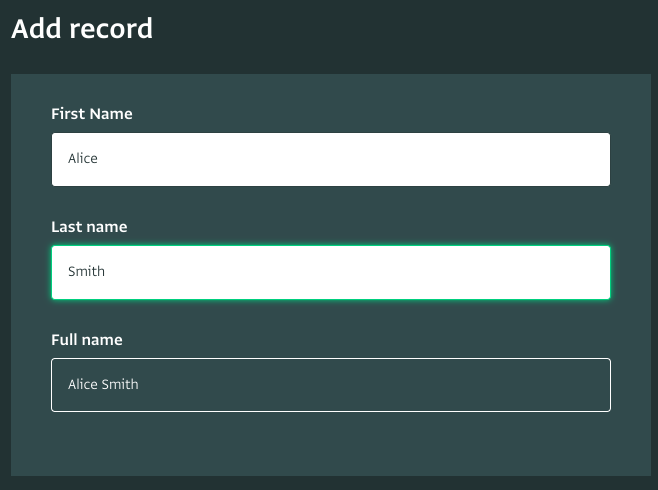
Task: Click empty form area below Full name
Action: tap(331, 444)
